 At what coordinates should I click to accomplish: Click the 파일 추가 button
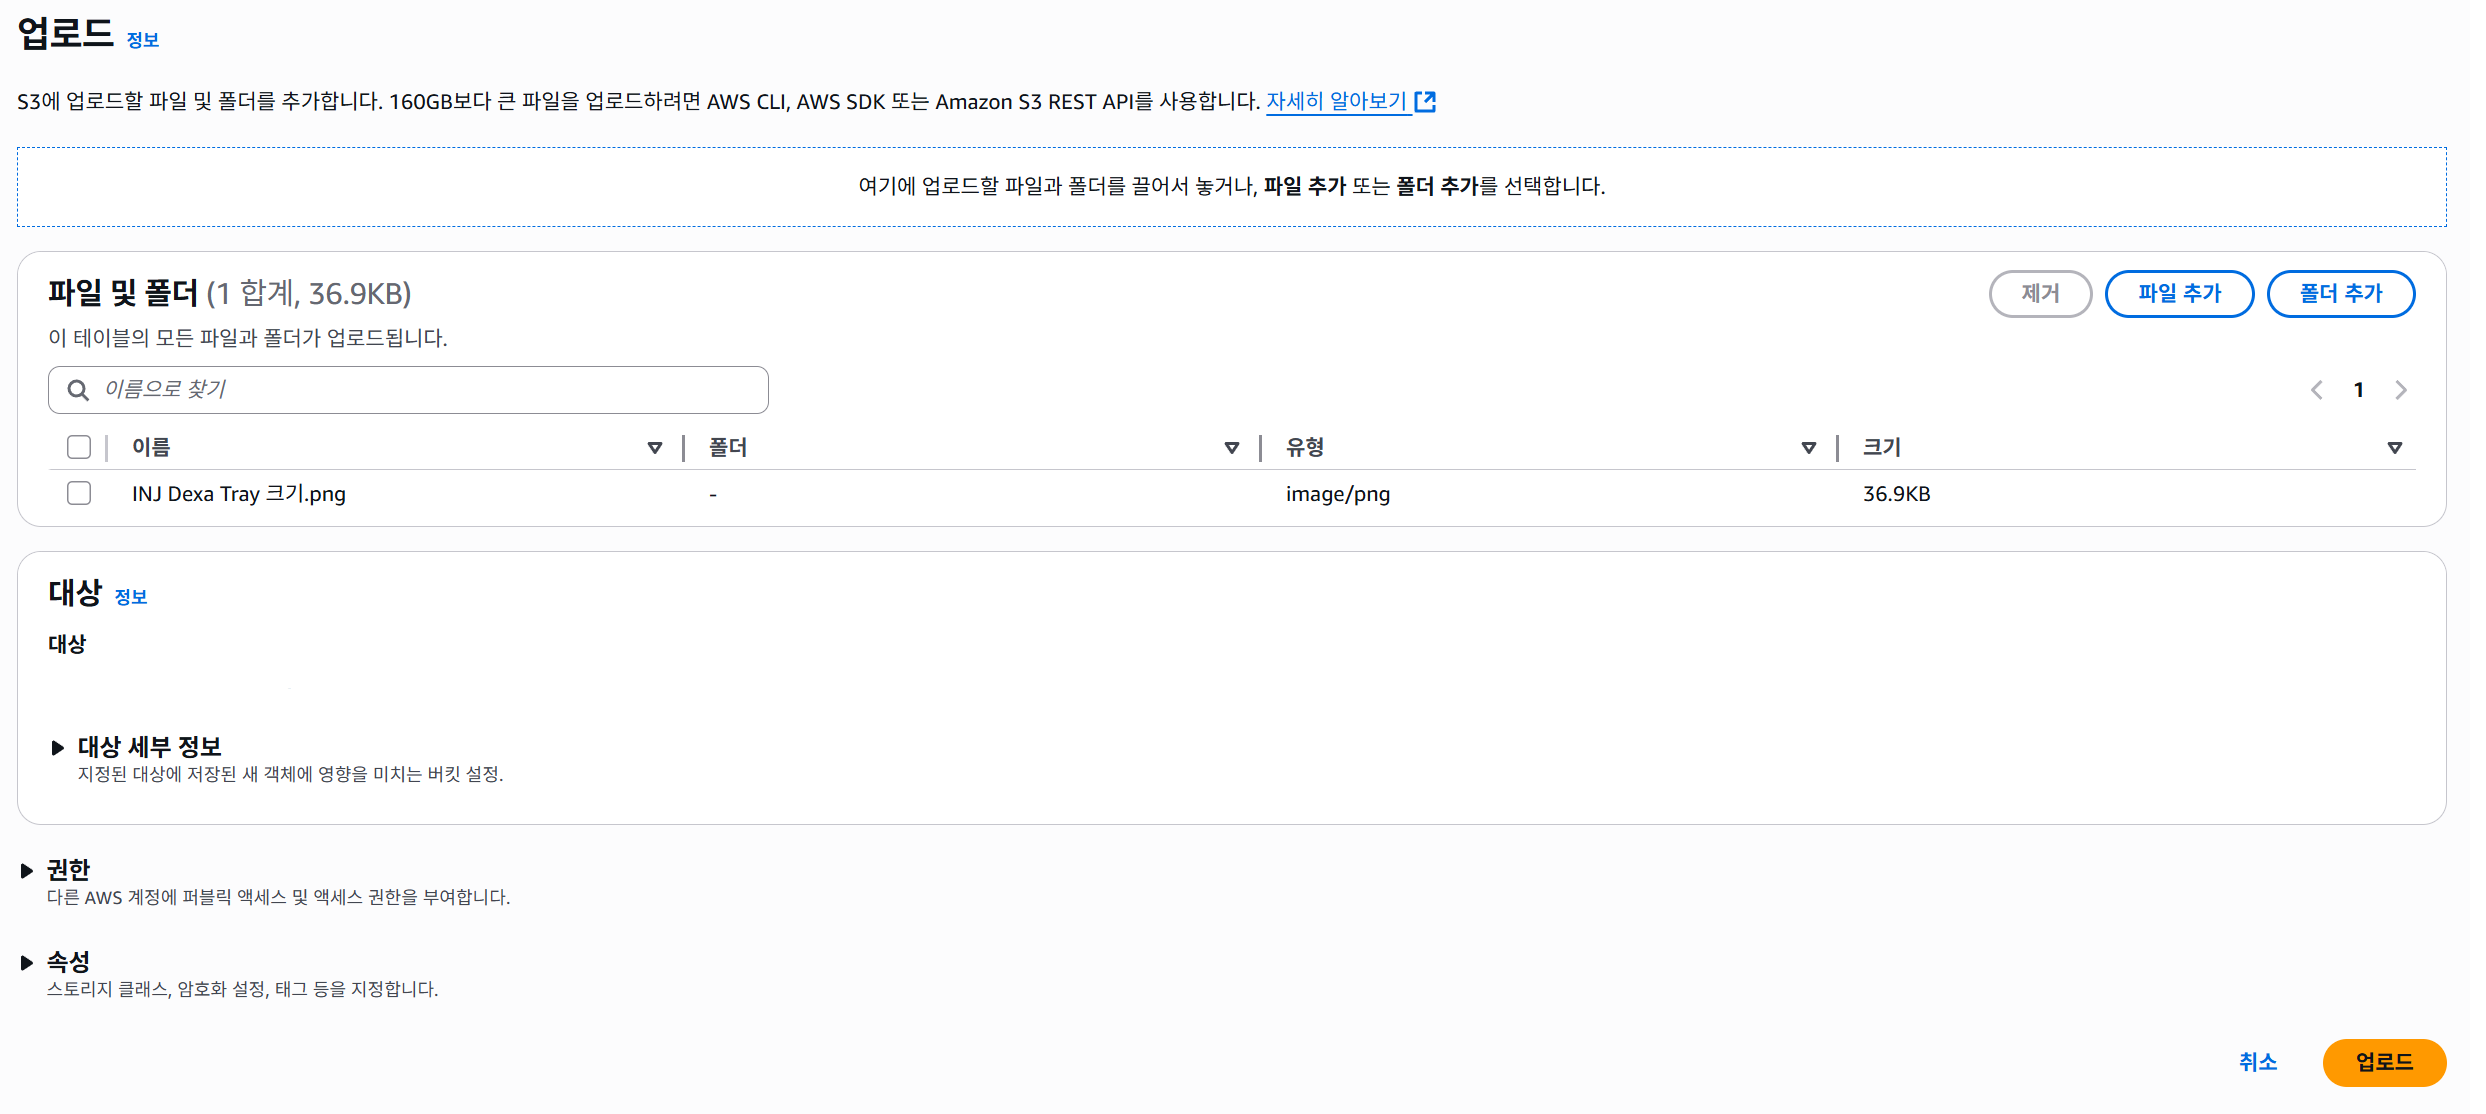(x=2179, y=294)
